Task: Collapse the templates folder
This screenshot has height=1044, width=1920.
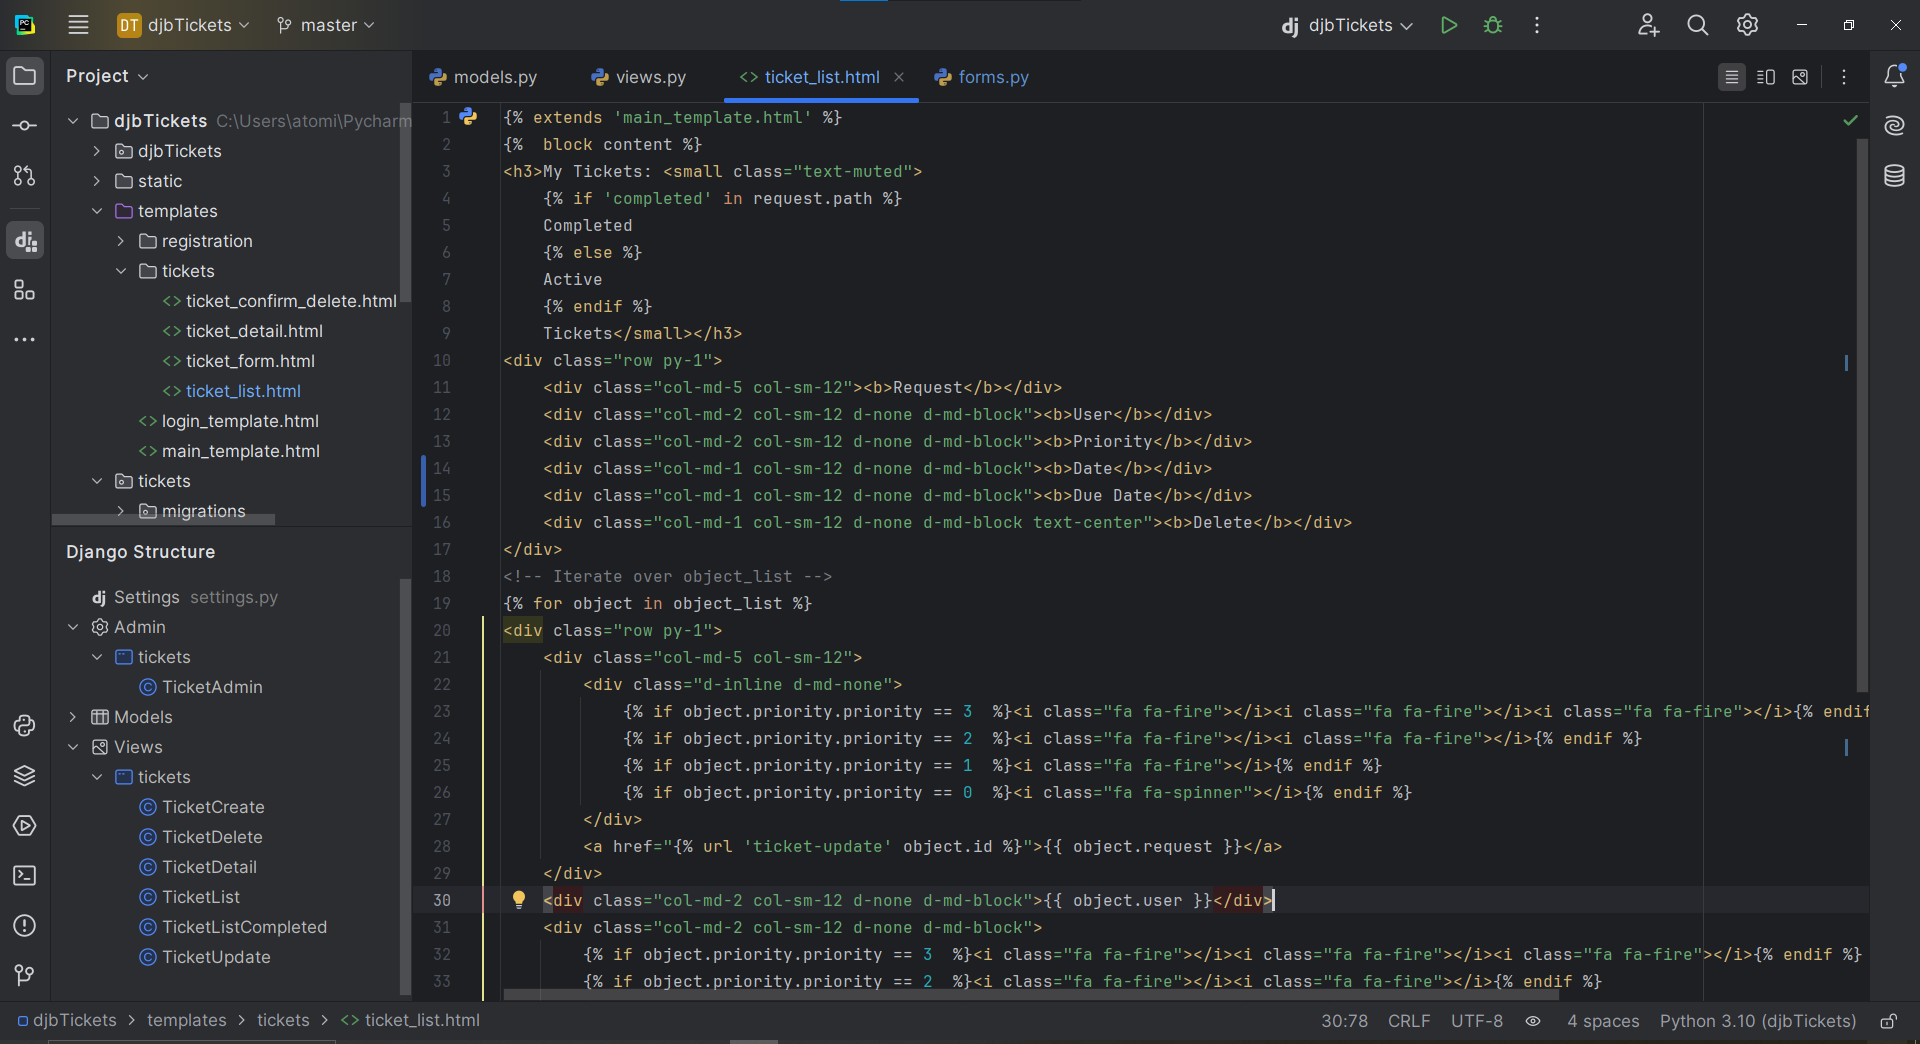Action: [x=97, y=211]
